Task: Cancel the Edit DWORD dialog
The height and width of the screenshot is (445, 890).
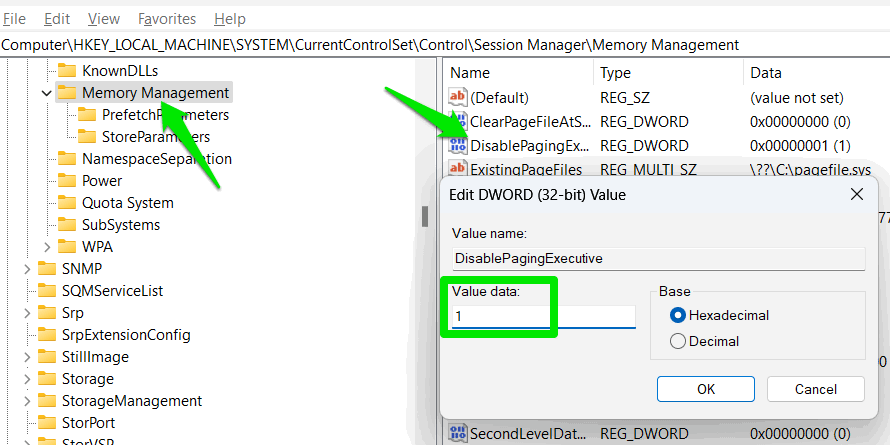Action: pos(815,388)
